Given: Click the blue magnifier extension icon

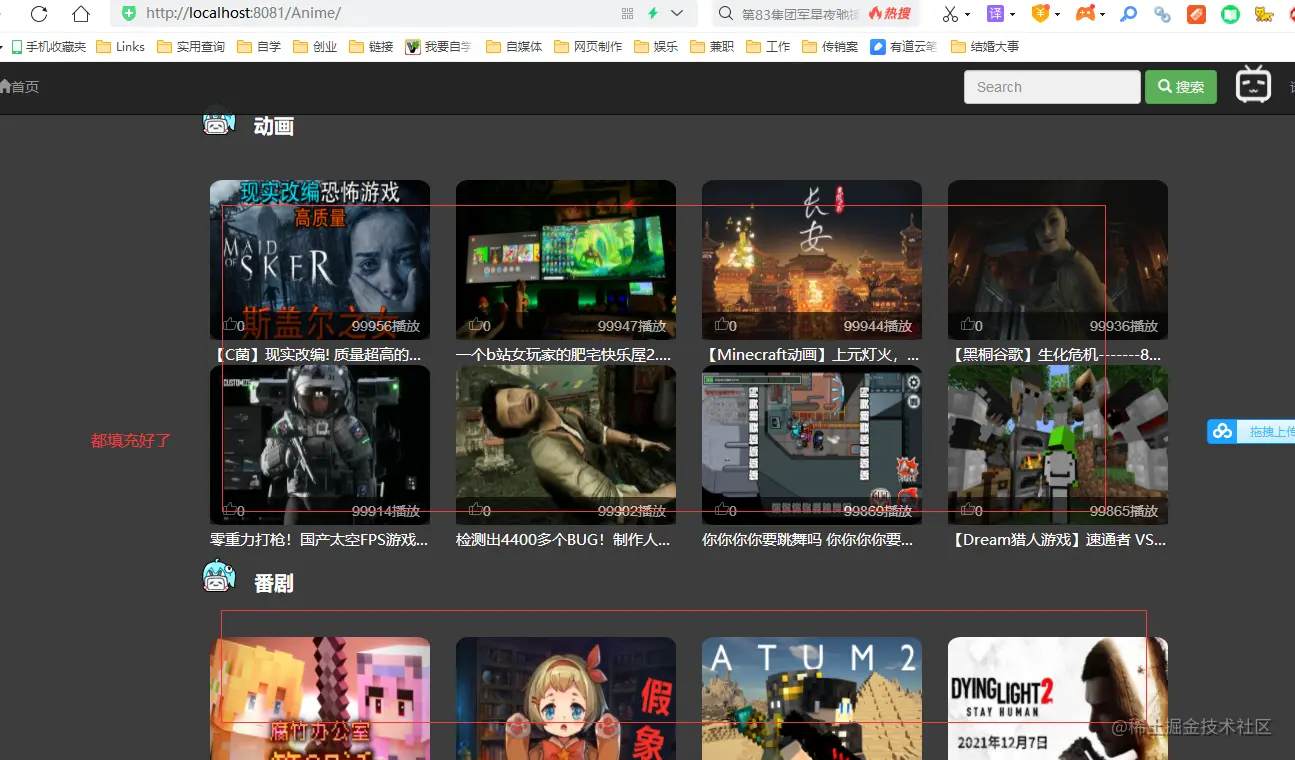Looking at the screenshot, I should [x=1129, y=14].
